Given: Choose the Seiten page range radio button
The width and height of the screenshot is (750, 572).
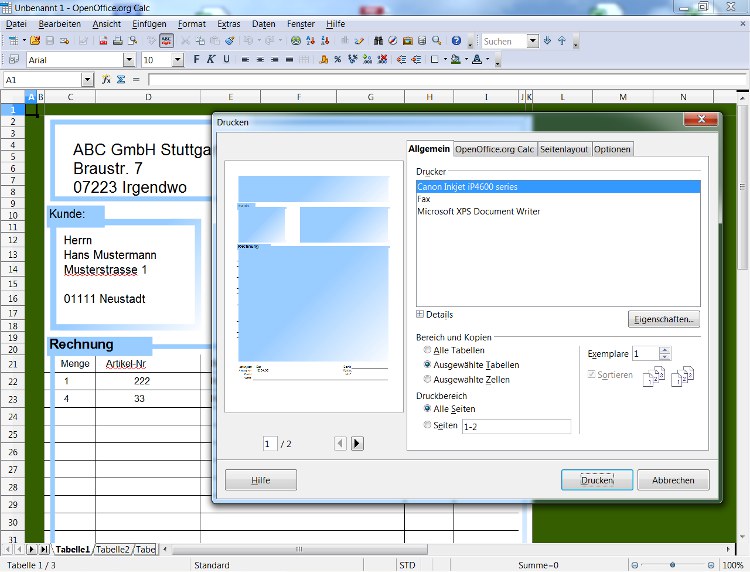Looking at the screenshot, I should tap(427, 424).
